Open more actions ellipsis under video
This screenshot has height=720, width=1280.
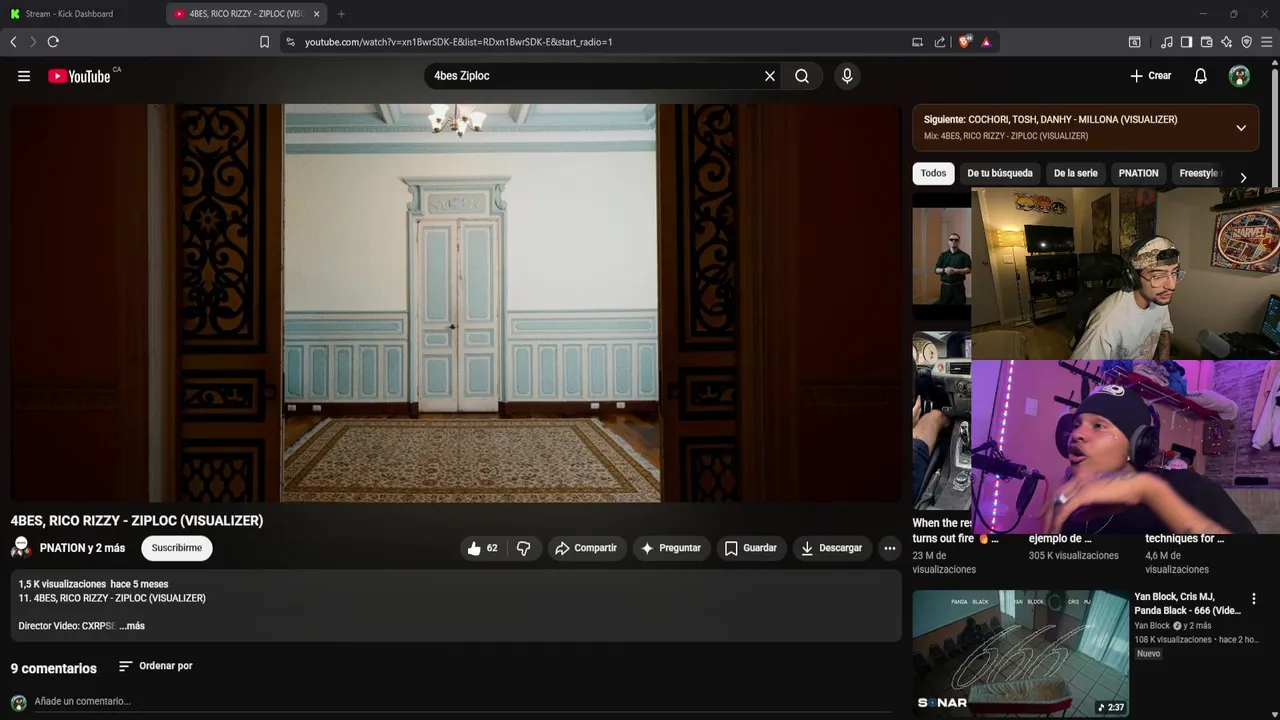pyautogui.click(x=889, y=548)
